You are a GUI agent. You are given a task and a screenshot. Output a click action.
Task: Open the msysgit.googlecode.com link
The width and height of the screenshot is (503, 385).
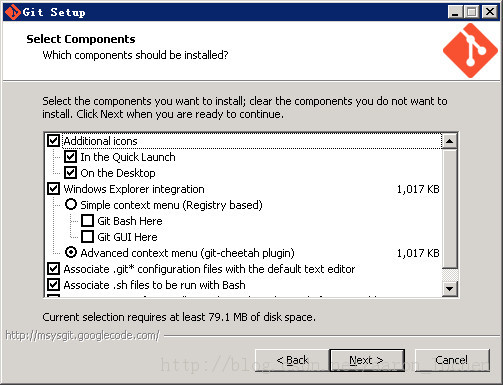pyautogui.click(x=83, y=335)
